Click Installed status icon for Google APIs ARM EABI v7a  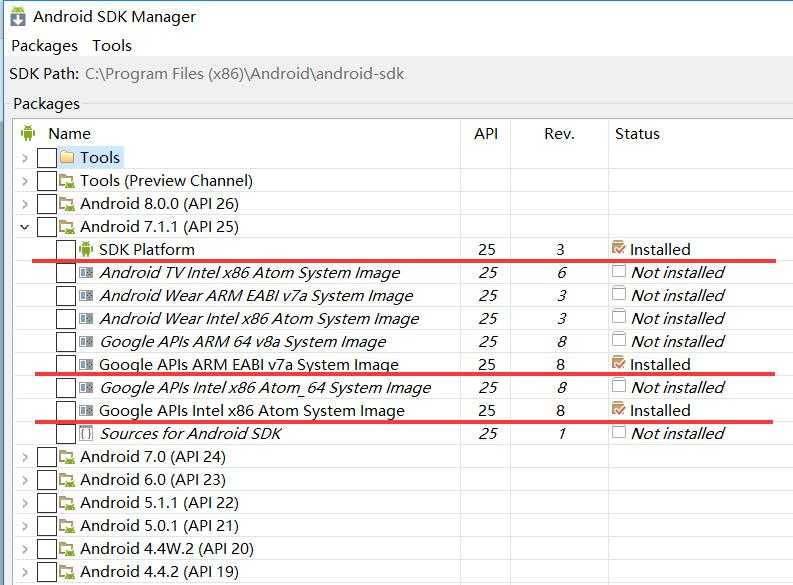[619, 363]
